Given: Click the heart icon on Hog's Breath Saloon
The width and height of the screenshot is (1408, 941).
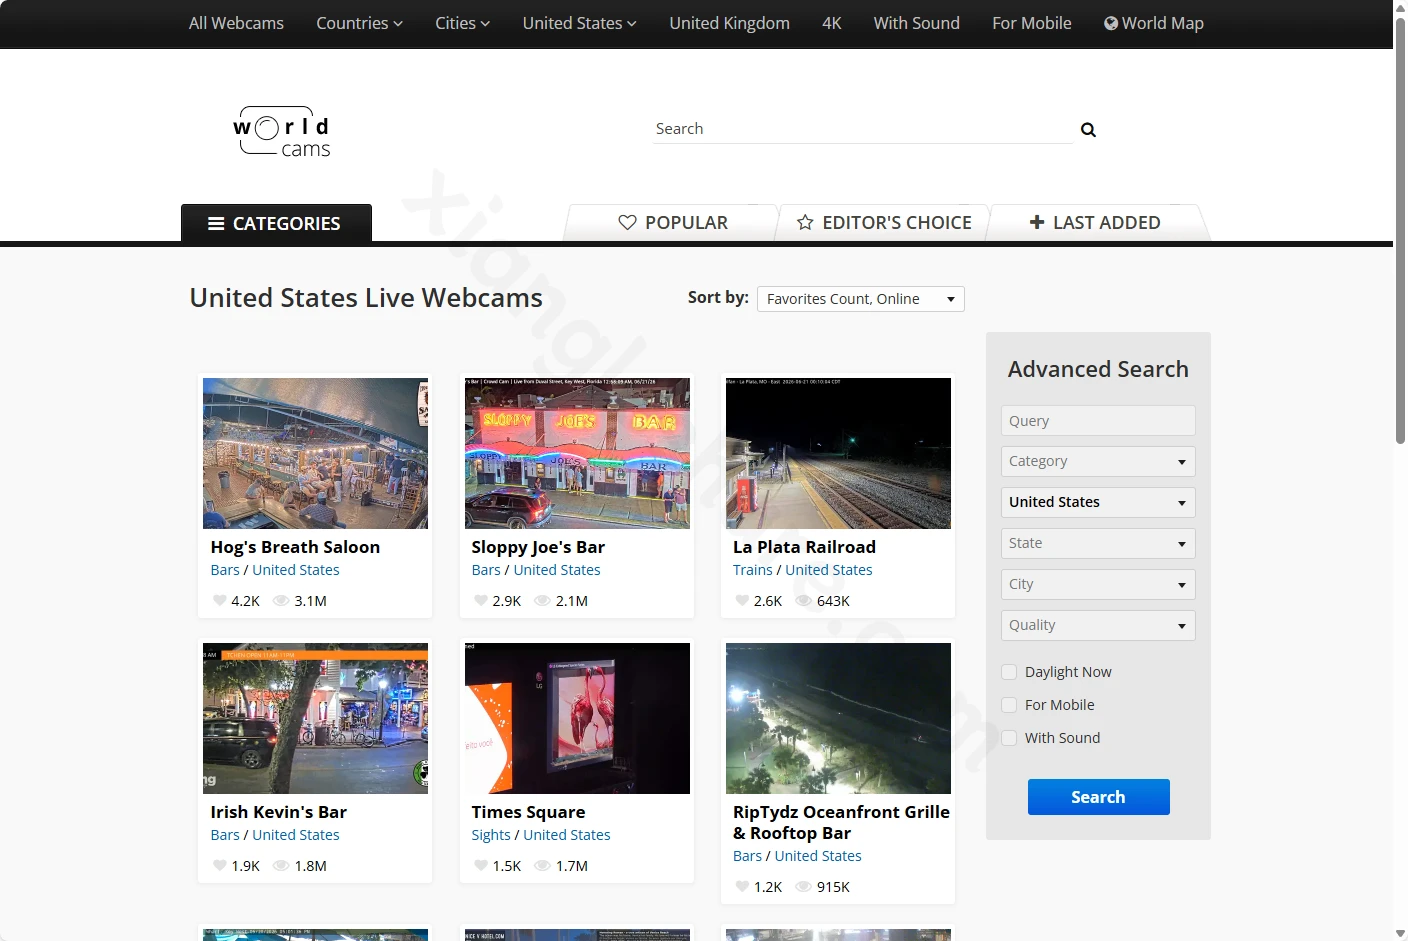Looking at the screenshot, I should point(220,601).
